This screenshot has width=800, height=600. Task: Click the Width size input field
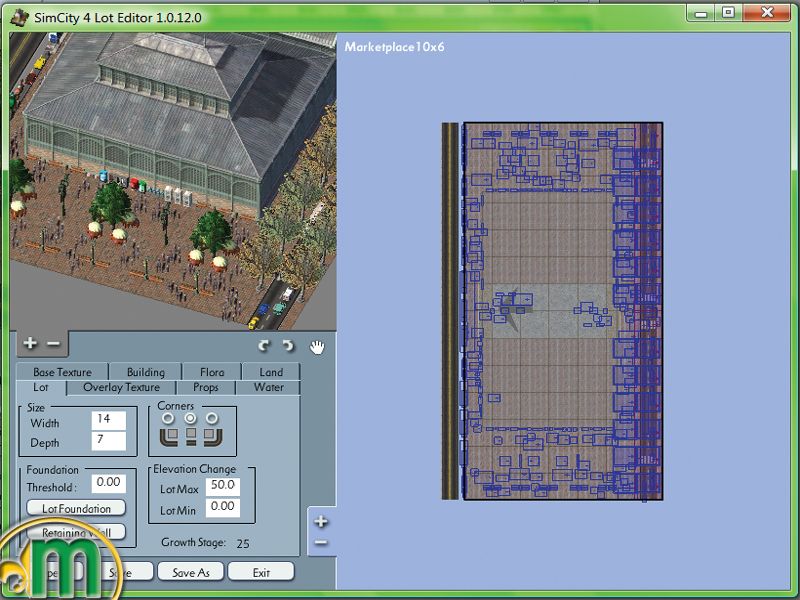coord(109,420)
